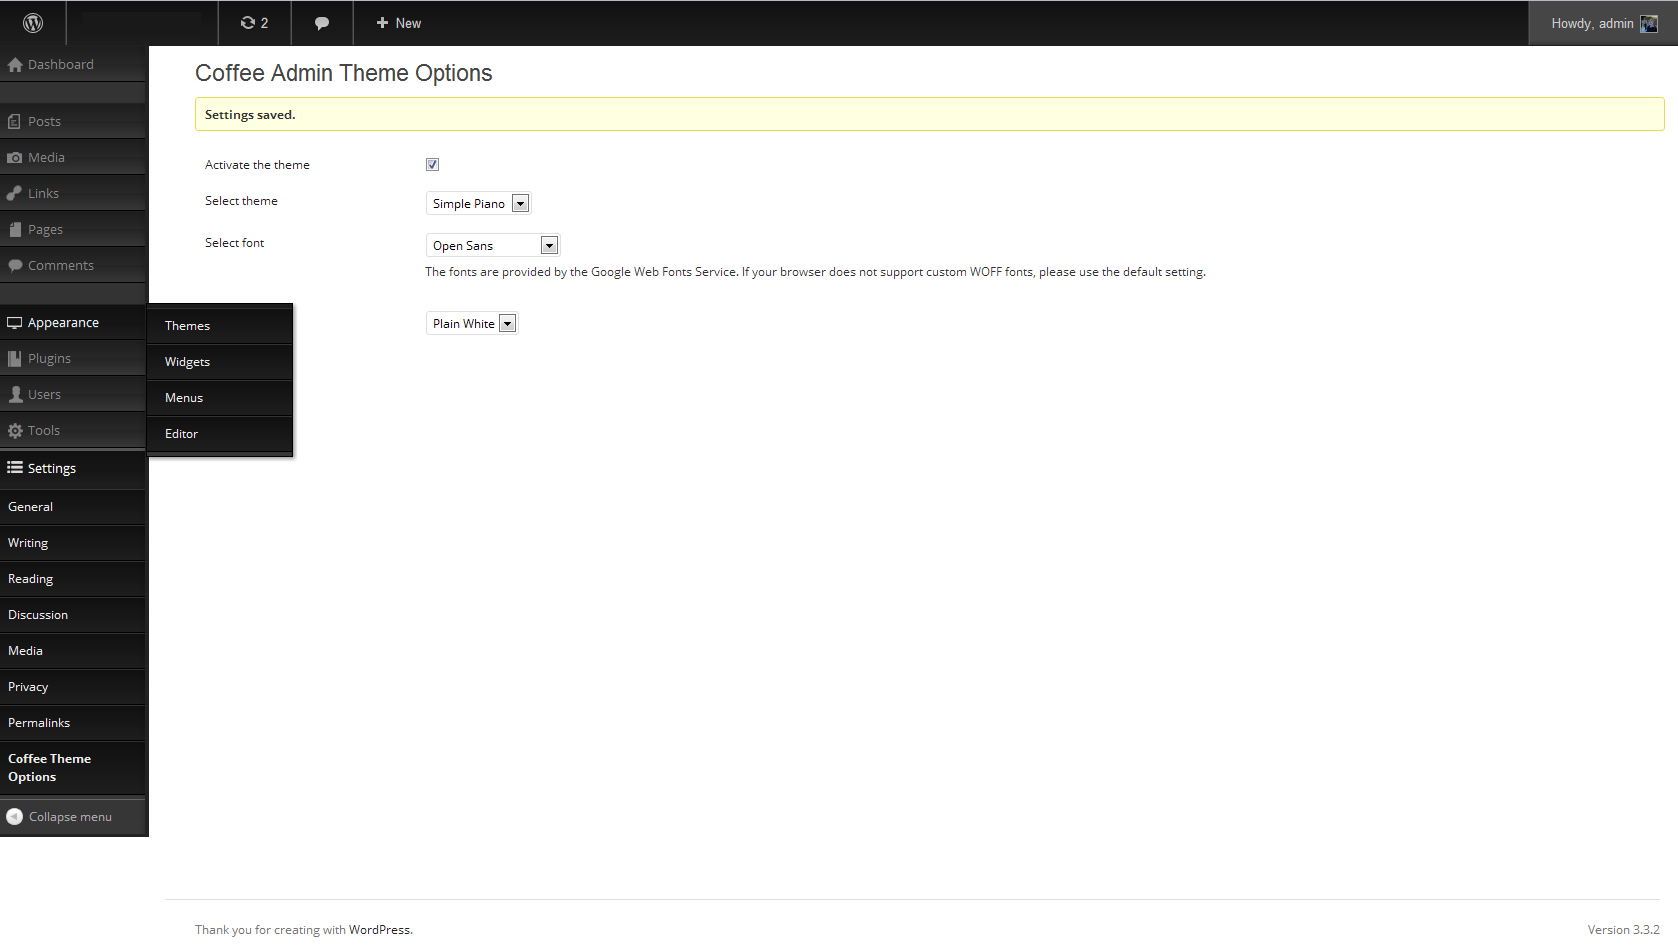Screen dimensions: 1678x949
Task: Click the Collapse menu arrow icon
Action: (x=14, y=817)
